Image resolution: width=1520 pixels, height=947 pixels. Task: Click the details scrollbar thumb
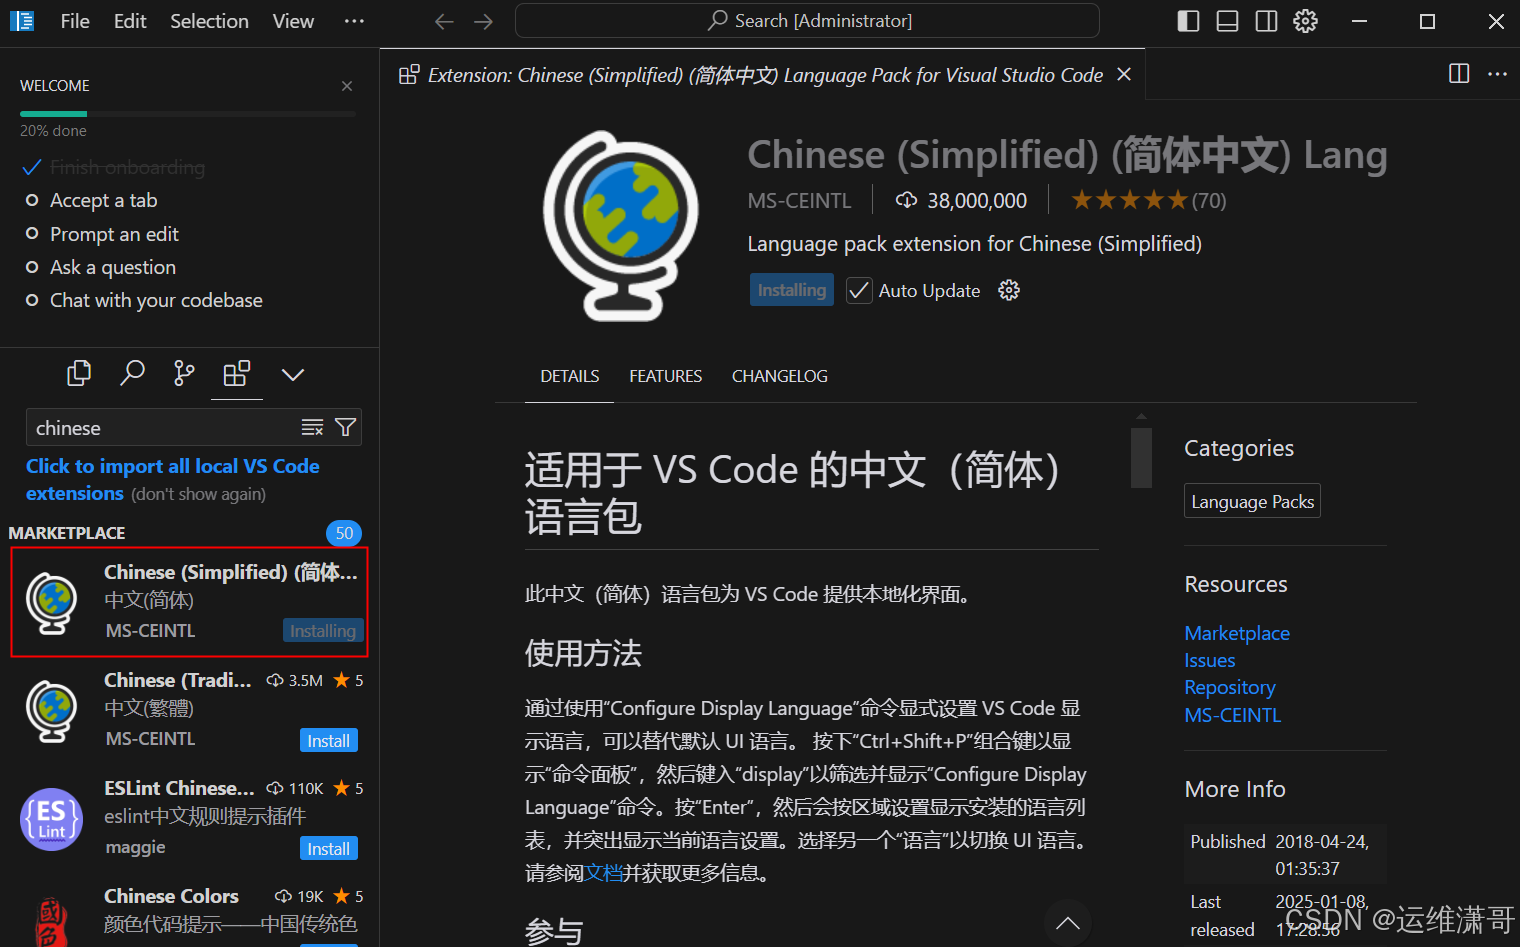pyautogui.click(x=1141, y=457)
